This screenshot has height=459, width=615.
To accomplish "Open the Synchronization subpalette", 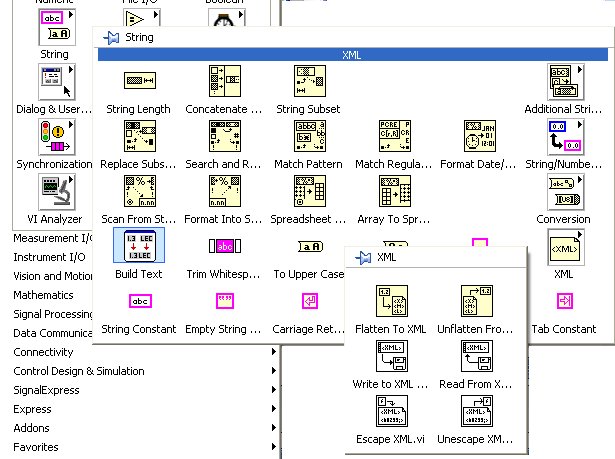I will coord(57,137).
